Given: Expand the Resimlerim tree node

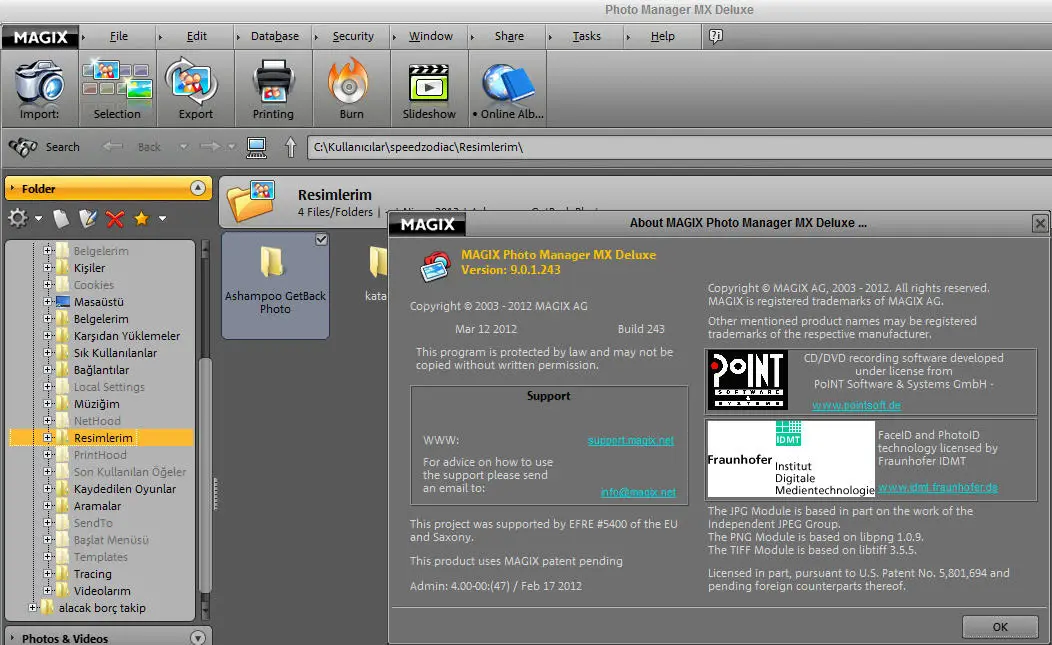Looking at the screenshot, I should pos(48,438).
